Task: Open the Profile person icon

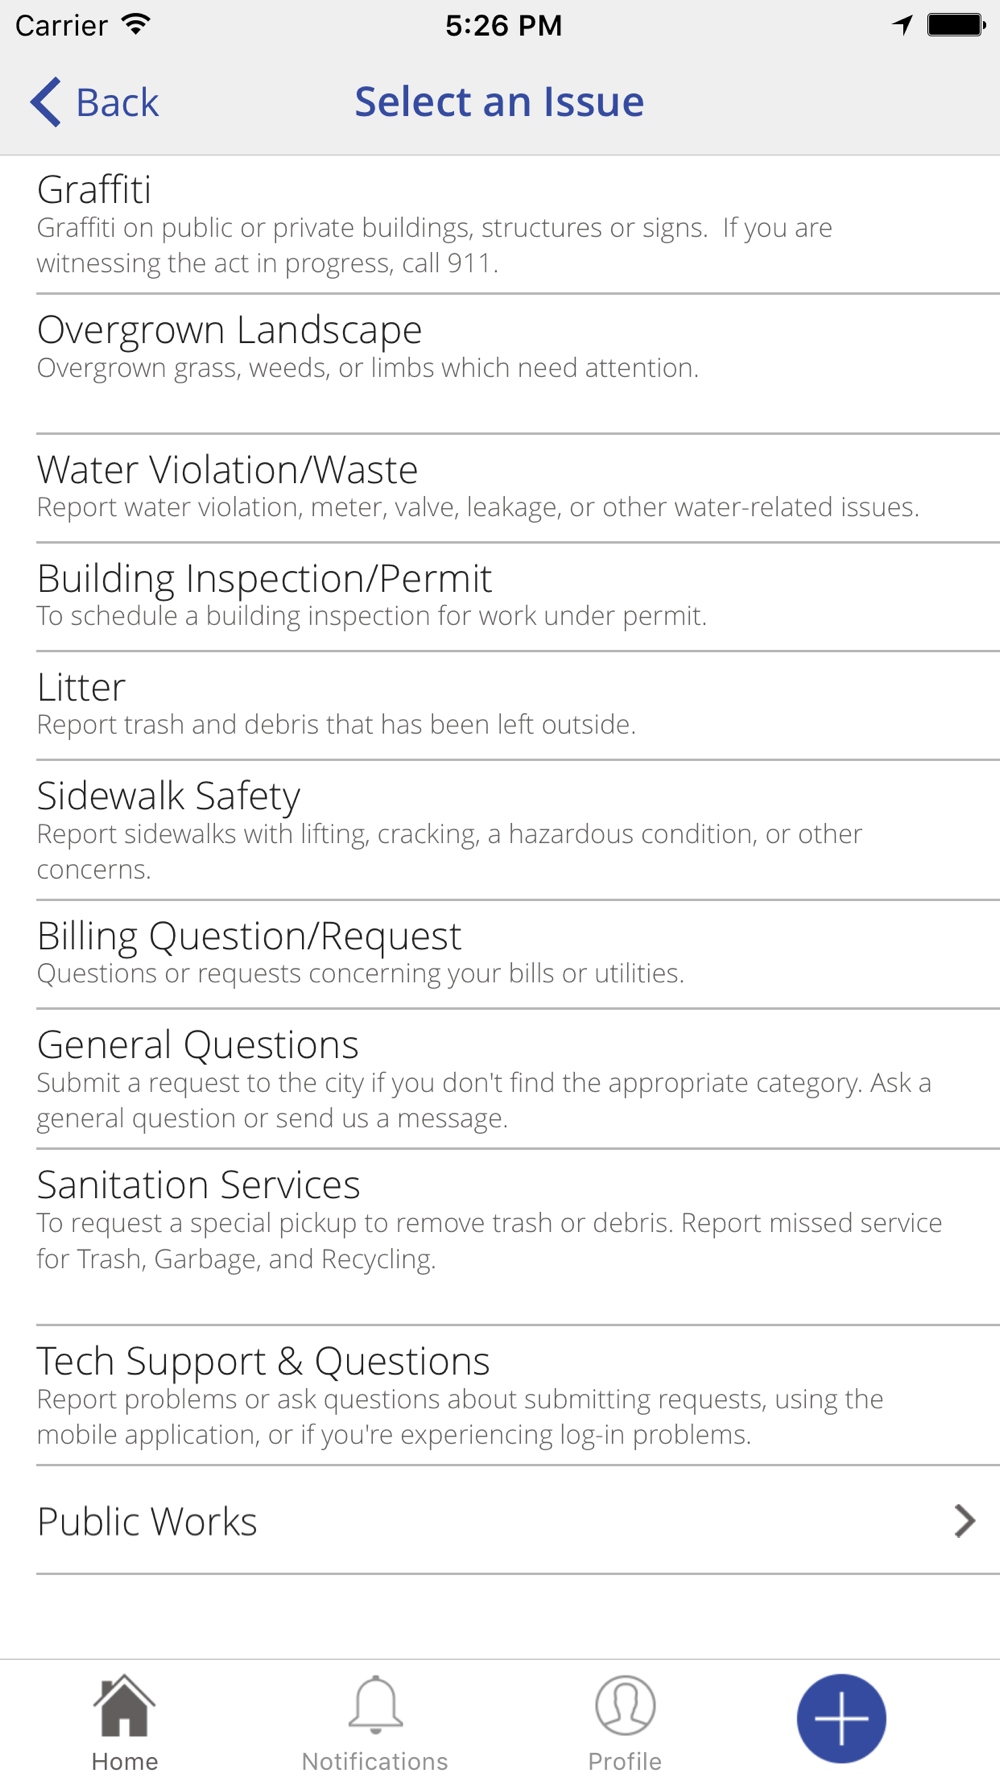Action: pyautogui.click(x=625, y=1706)
